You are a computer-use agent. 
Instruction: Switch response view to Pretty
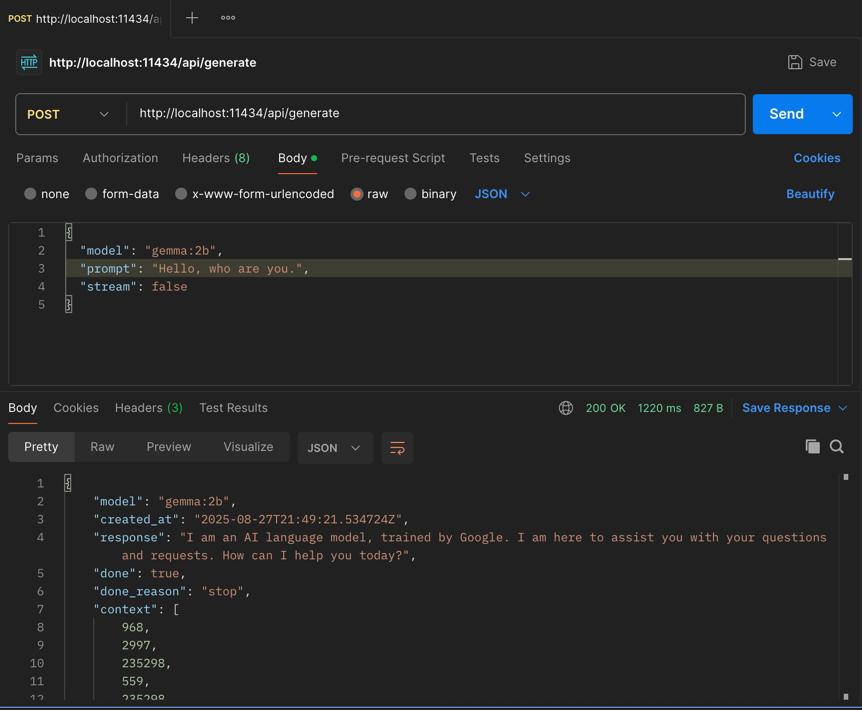click(x=41, y=447)
